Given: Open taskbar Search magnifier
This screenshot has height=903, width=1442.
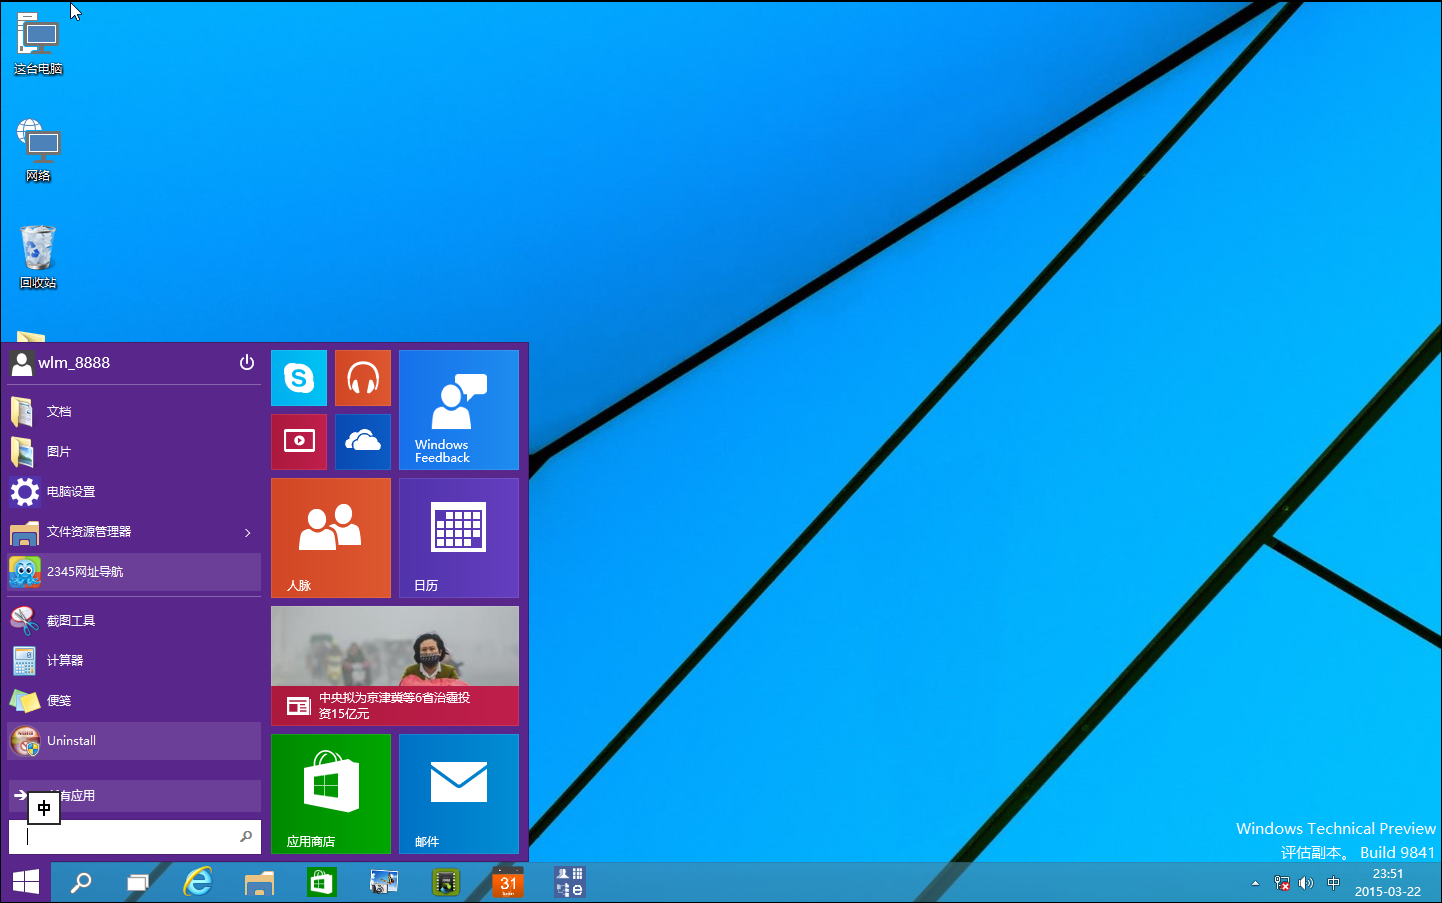Looking at the screenshot, I should click(x=80, y=882).
